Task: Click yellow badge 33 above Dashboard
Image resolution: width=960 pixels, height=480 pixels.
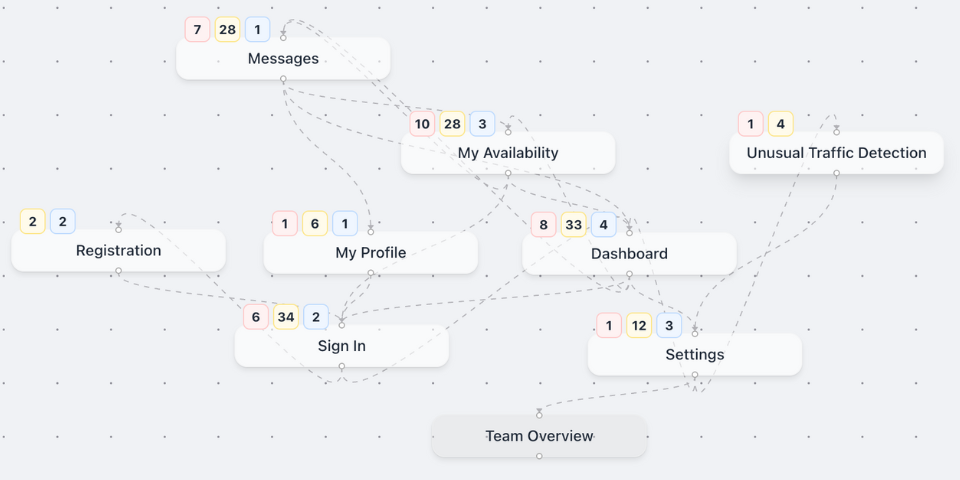Action: (x=573, y=225)
